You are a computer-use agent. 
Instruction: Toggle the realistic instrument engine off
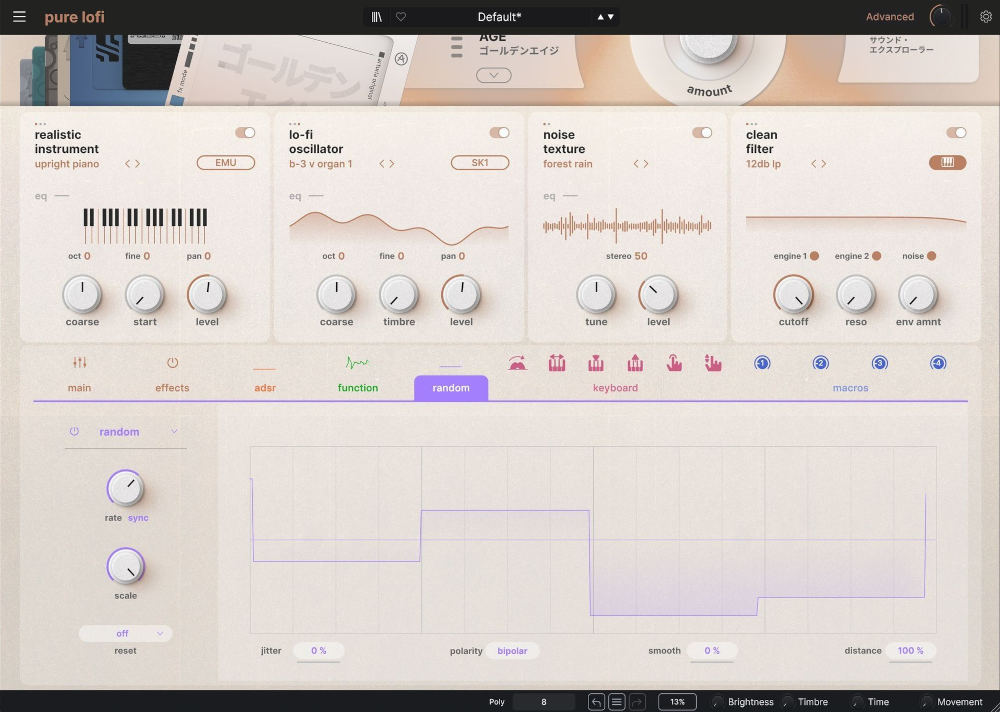point(245,133)
